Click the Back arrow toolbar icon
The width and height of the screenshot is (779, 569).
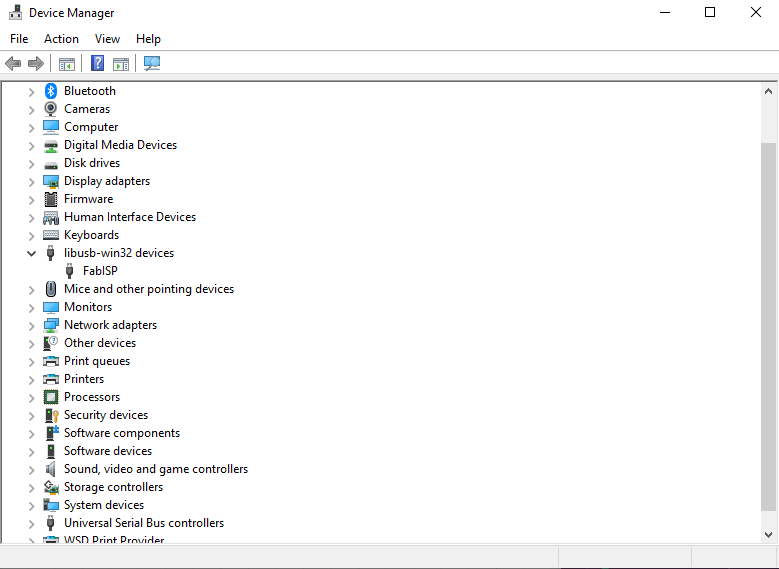[x=13, y=64]
